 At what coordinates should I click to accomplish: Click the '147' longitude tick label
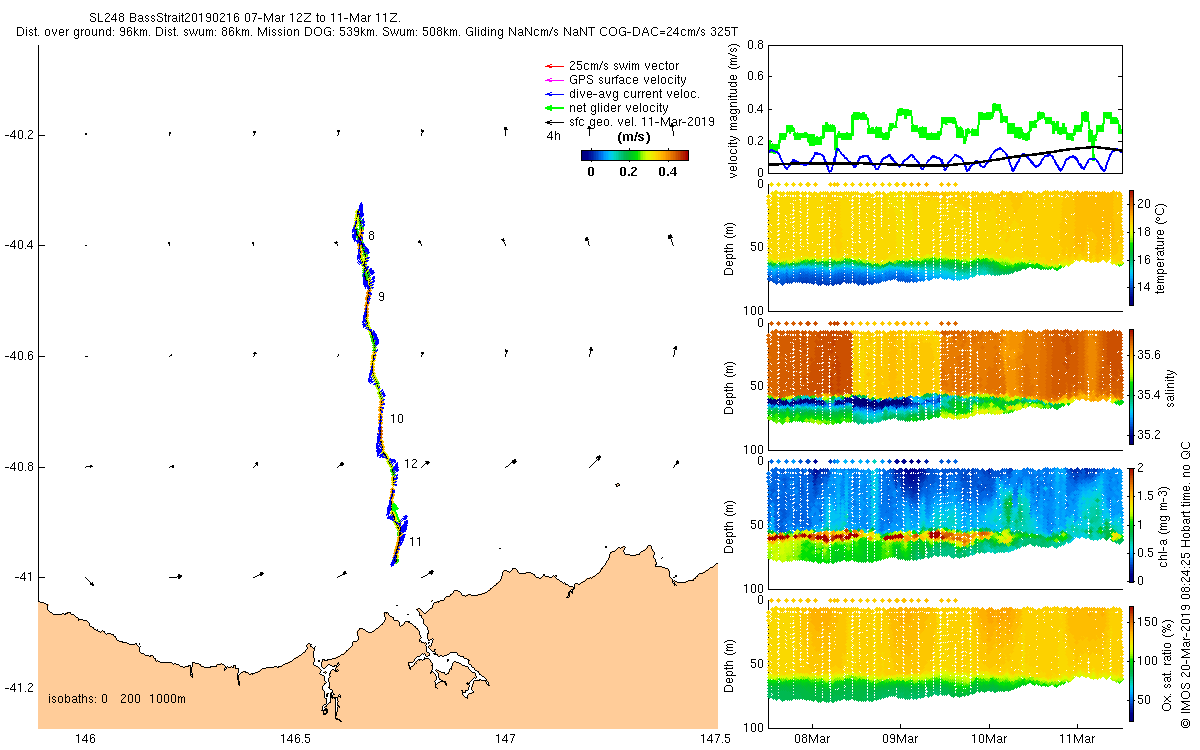(505, 739)
